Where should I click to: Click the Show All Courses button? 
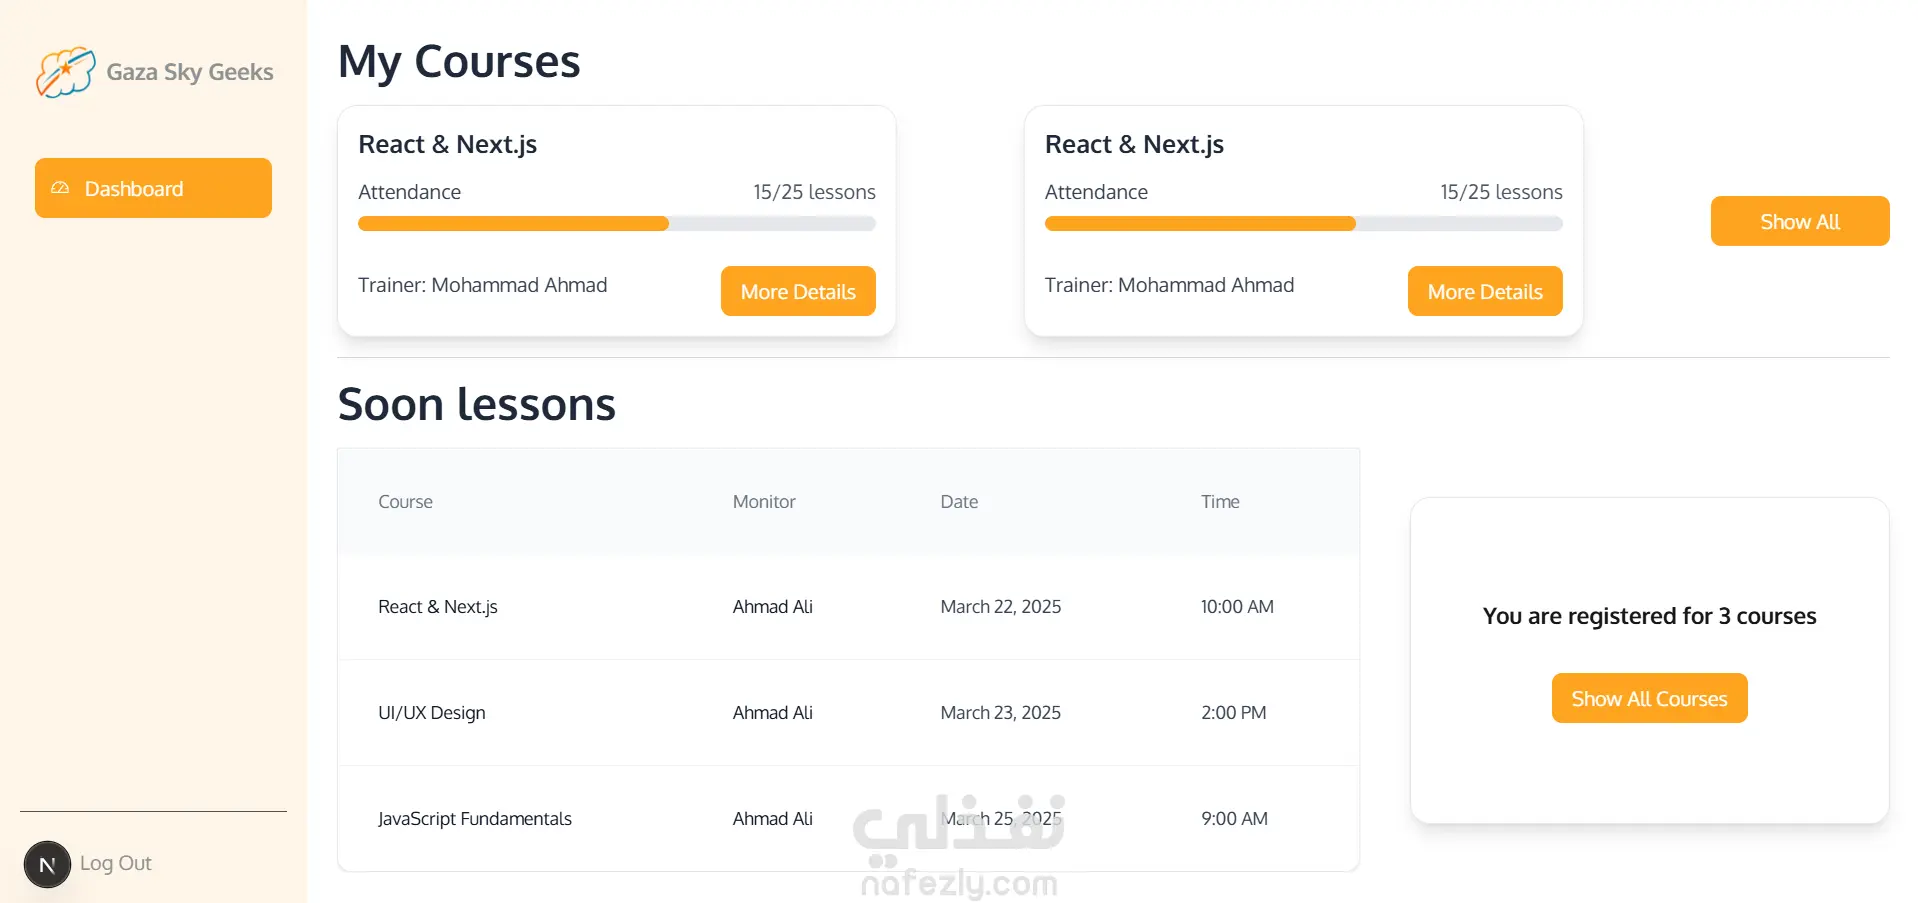click(x=1648, y=698)
